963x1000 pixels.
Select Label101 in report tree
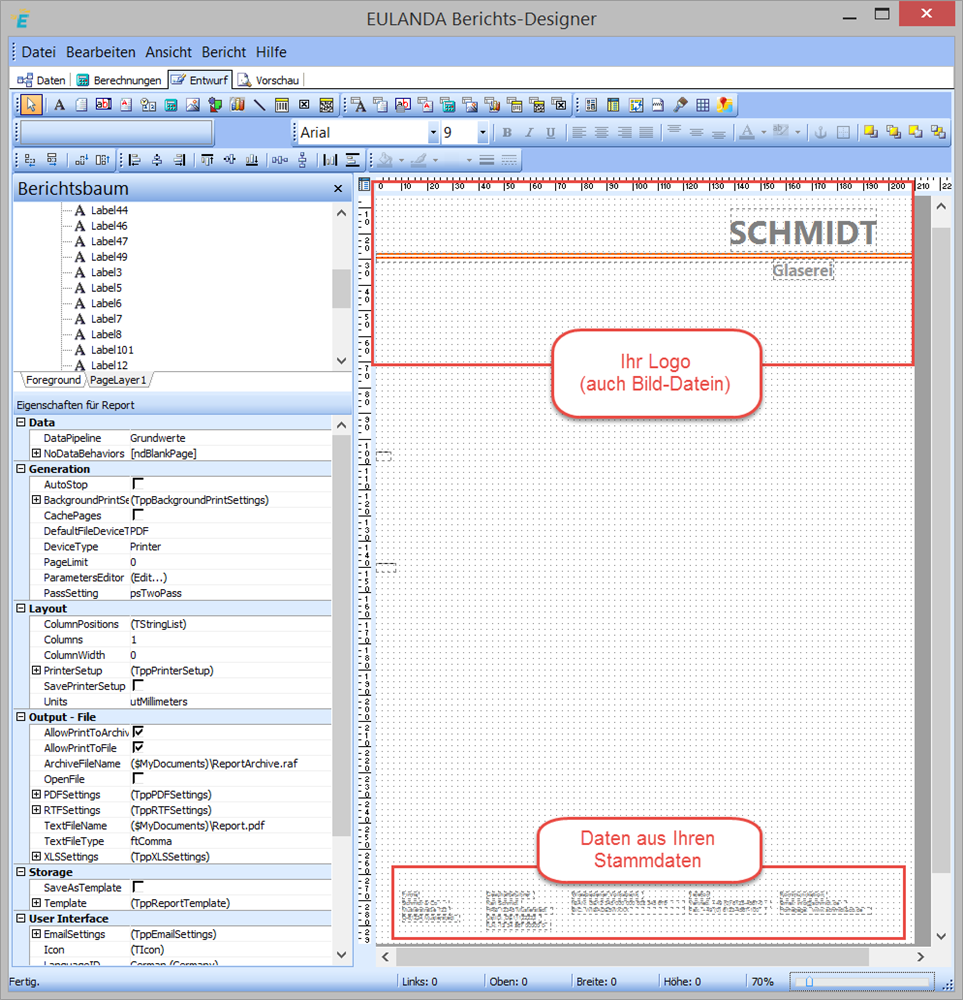tap(112, 349)
